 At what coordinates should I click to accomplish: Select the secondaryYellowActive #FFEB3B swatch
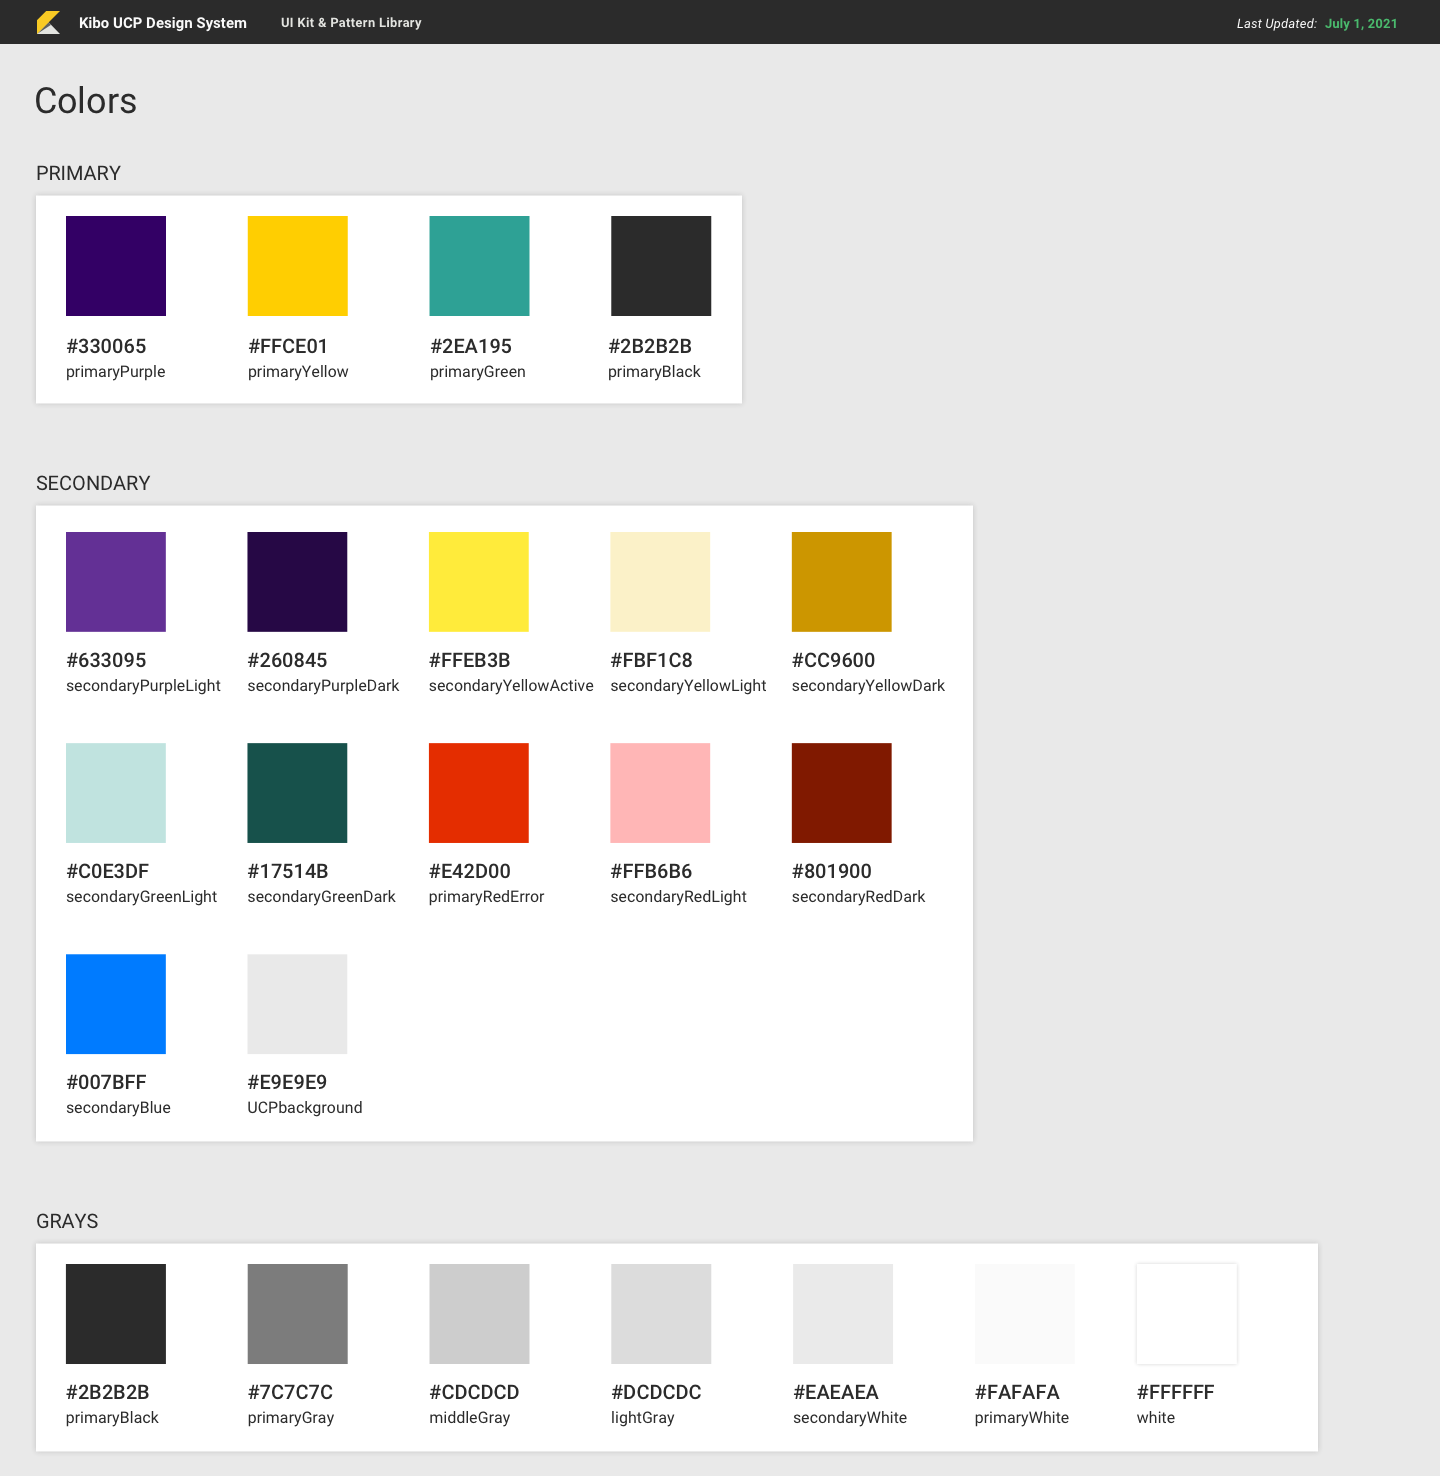pyautogui.click(x=479, y=582)
